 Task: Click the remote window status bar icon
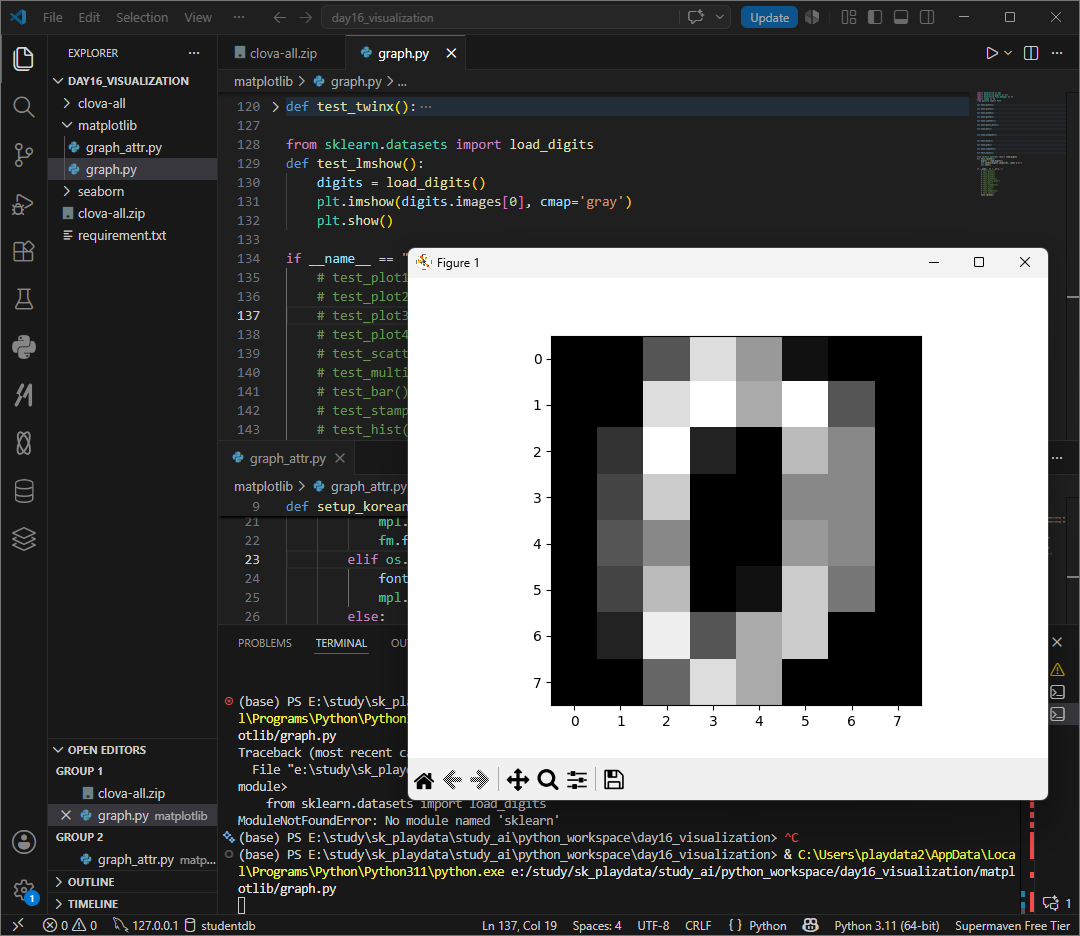[x=19, y=925]
